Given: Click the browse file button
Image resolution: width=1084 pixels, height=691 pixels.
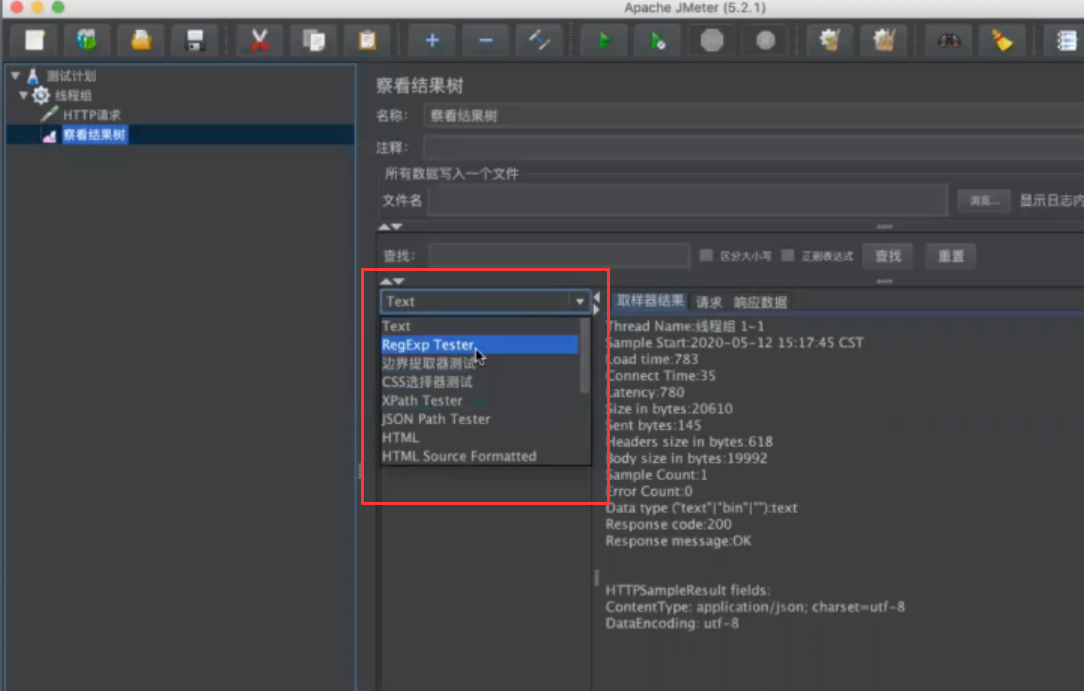Looking at the screenshot, I should click(984, 200).
